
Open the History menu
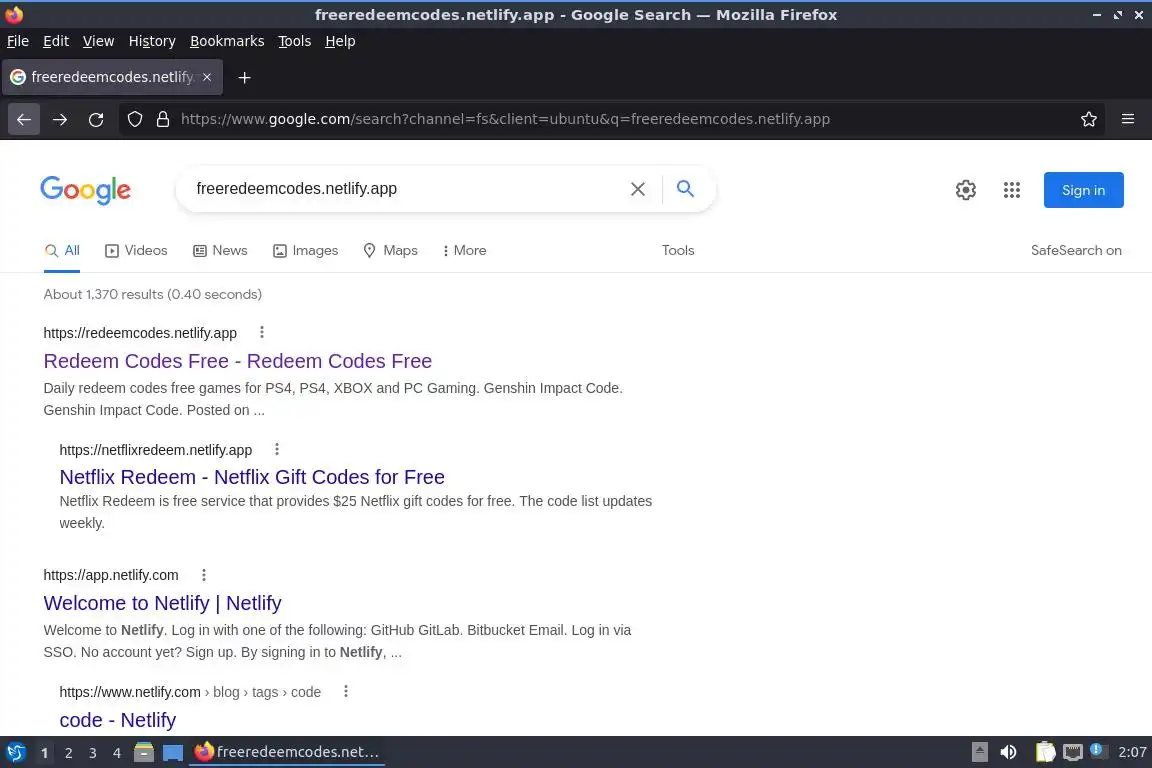152,41
